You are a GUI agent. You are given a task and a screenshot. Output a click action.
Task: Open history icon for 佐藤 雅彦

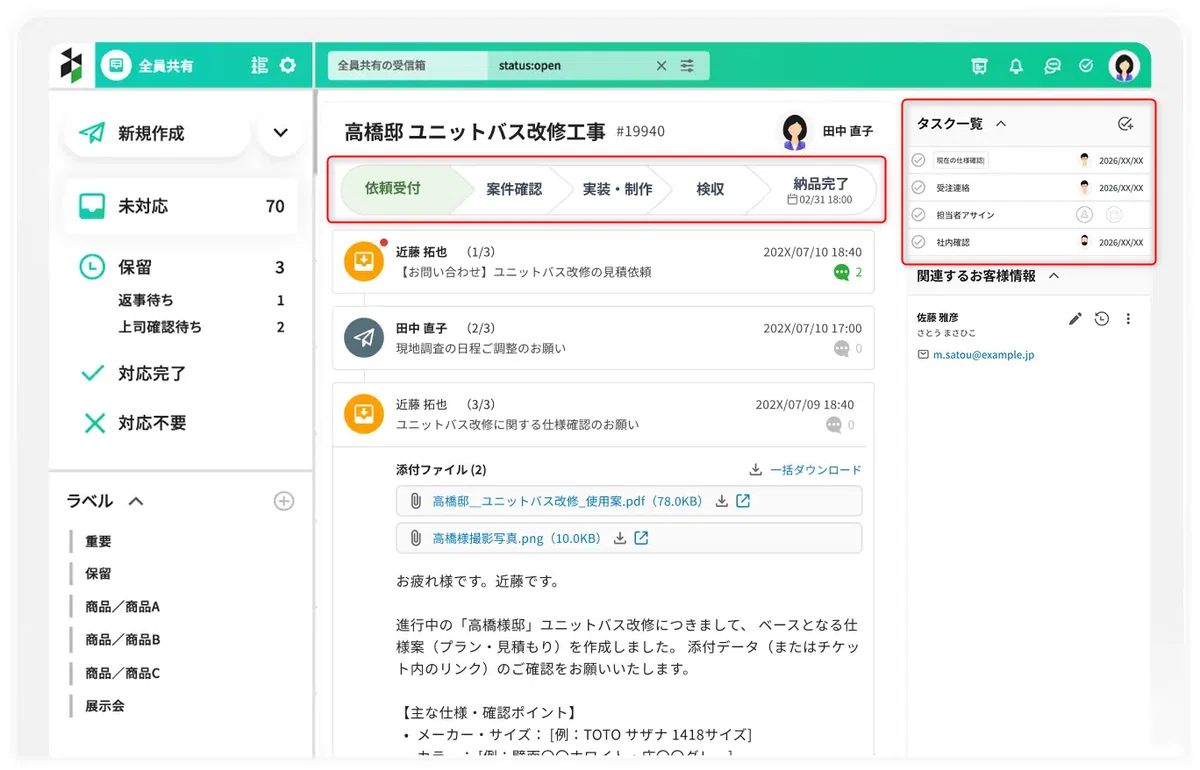click(x=1101, y=319)
